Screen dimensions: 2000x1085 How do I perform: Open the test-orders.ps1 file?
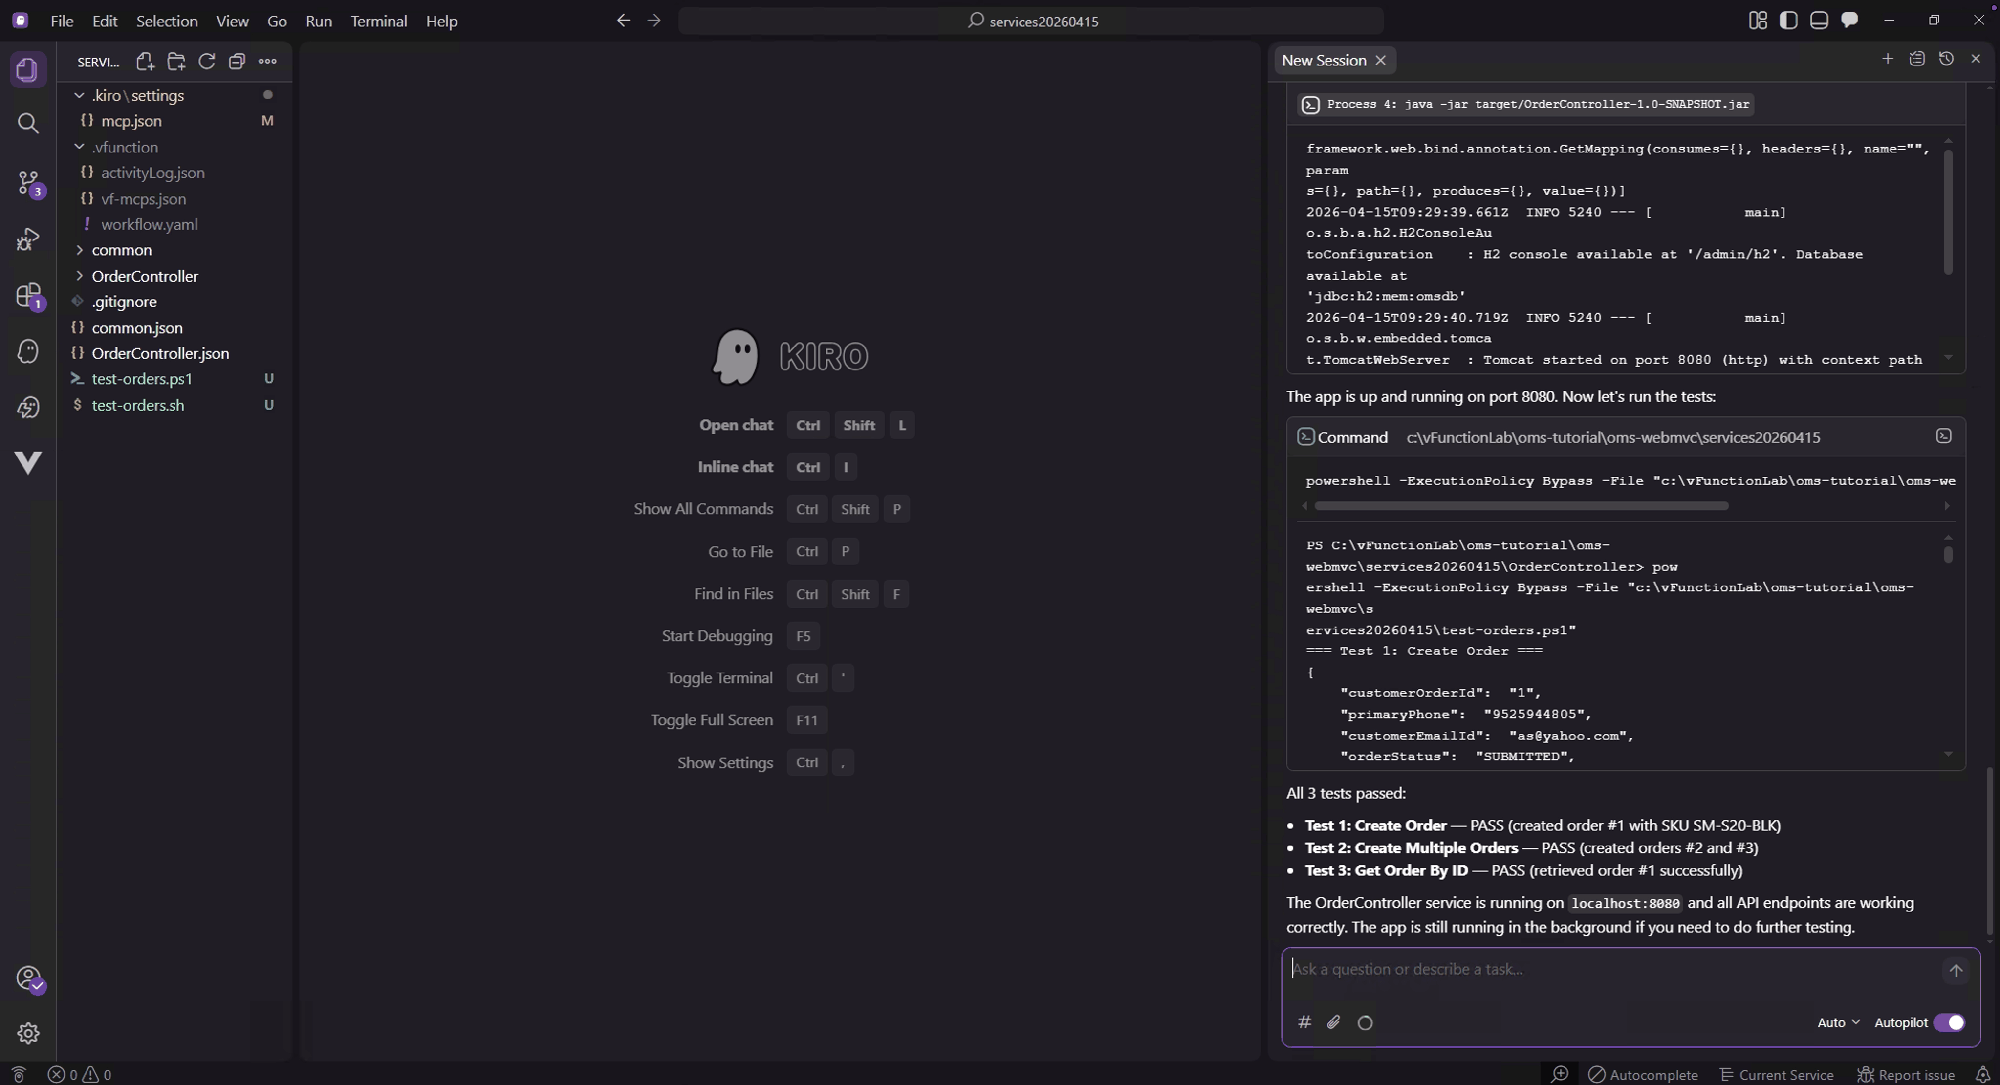point(142,379)
